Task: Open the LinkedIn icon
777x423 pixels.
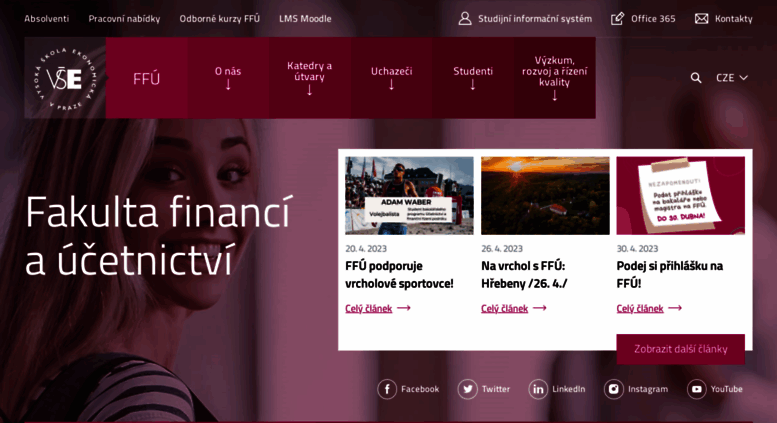Action: pyautogui.click(x=538, y=389)
